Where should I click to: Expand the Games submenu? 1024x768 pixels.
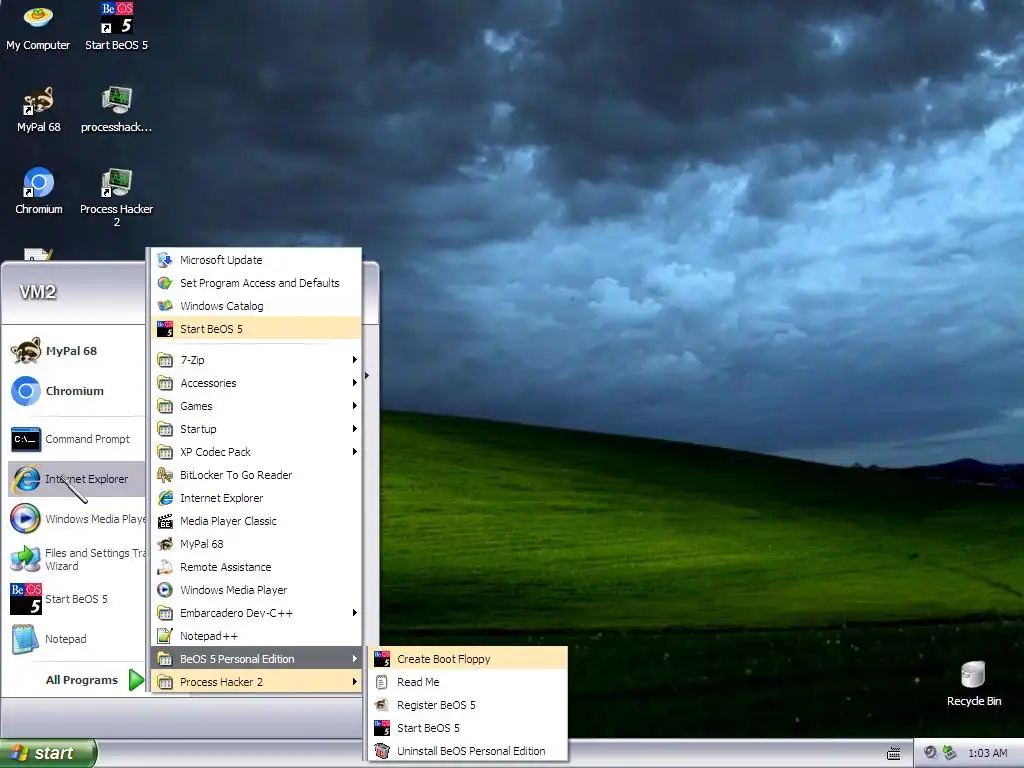pos(257,406)
